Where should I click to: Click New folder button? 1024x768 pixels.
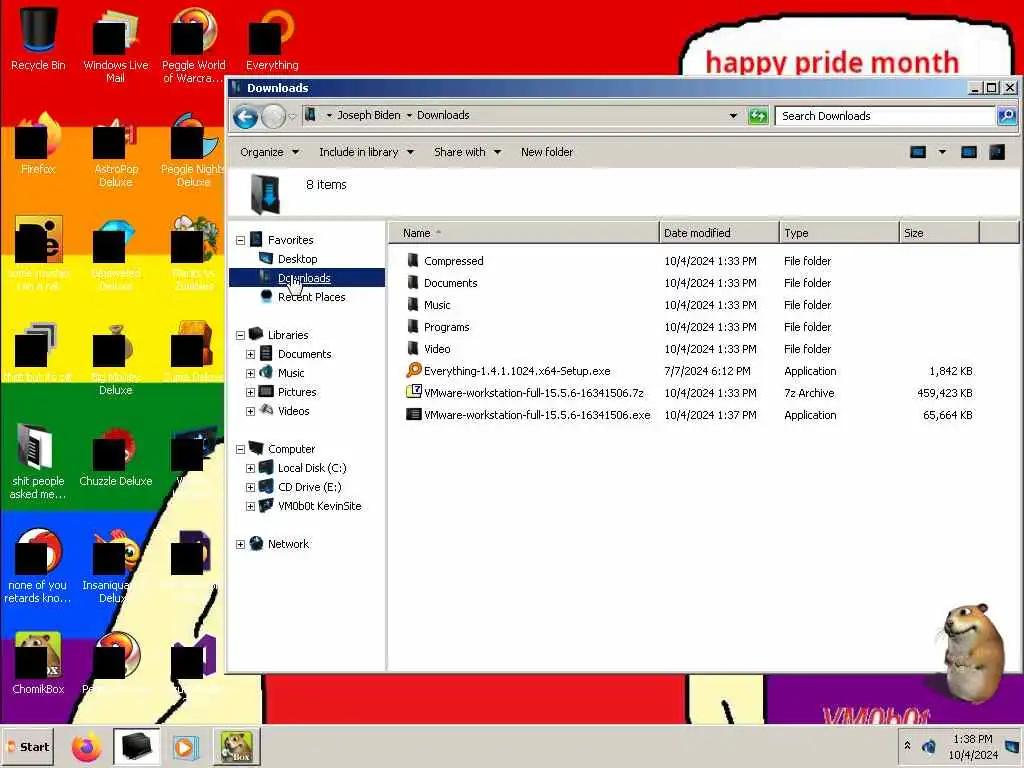click(x=547, y=152)
